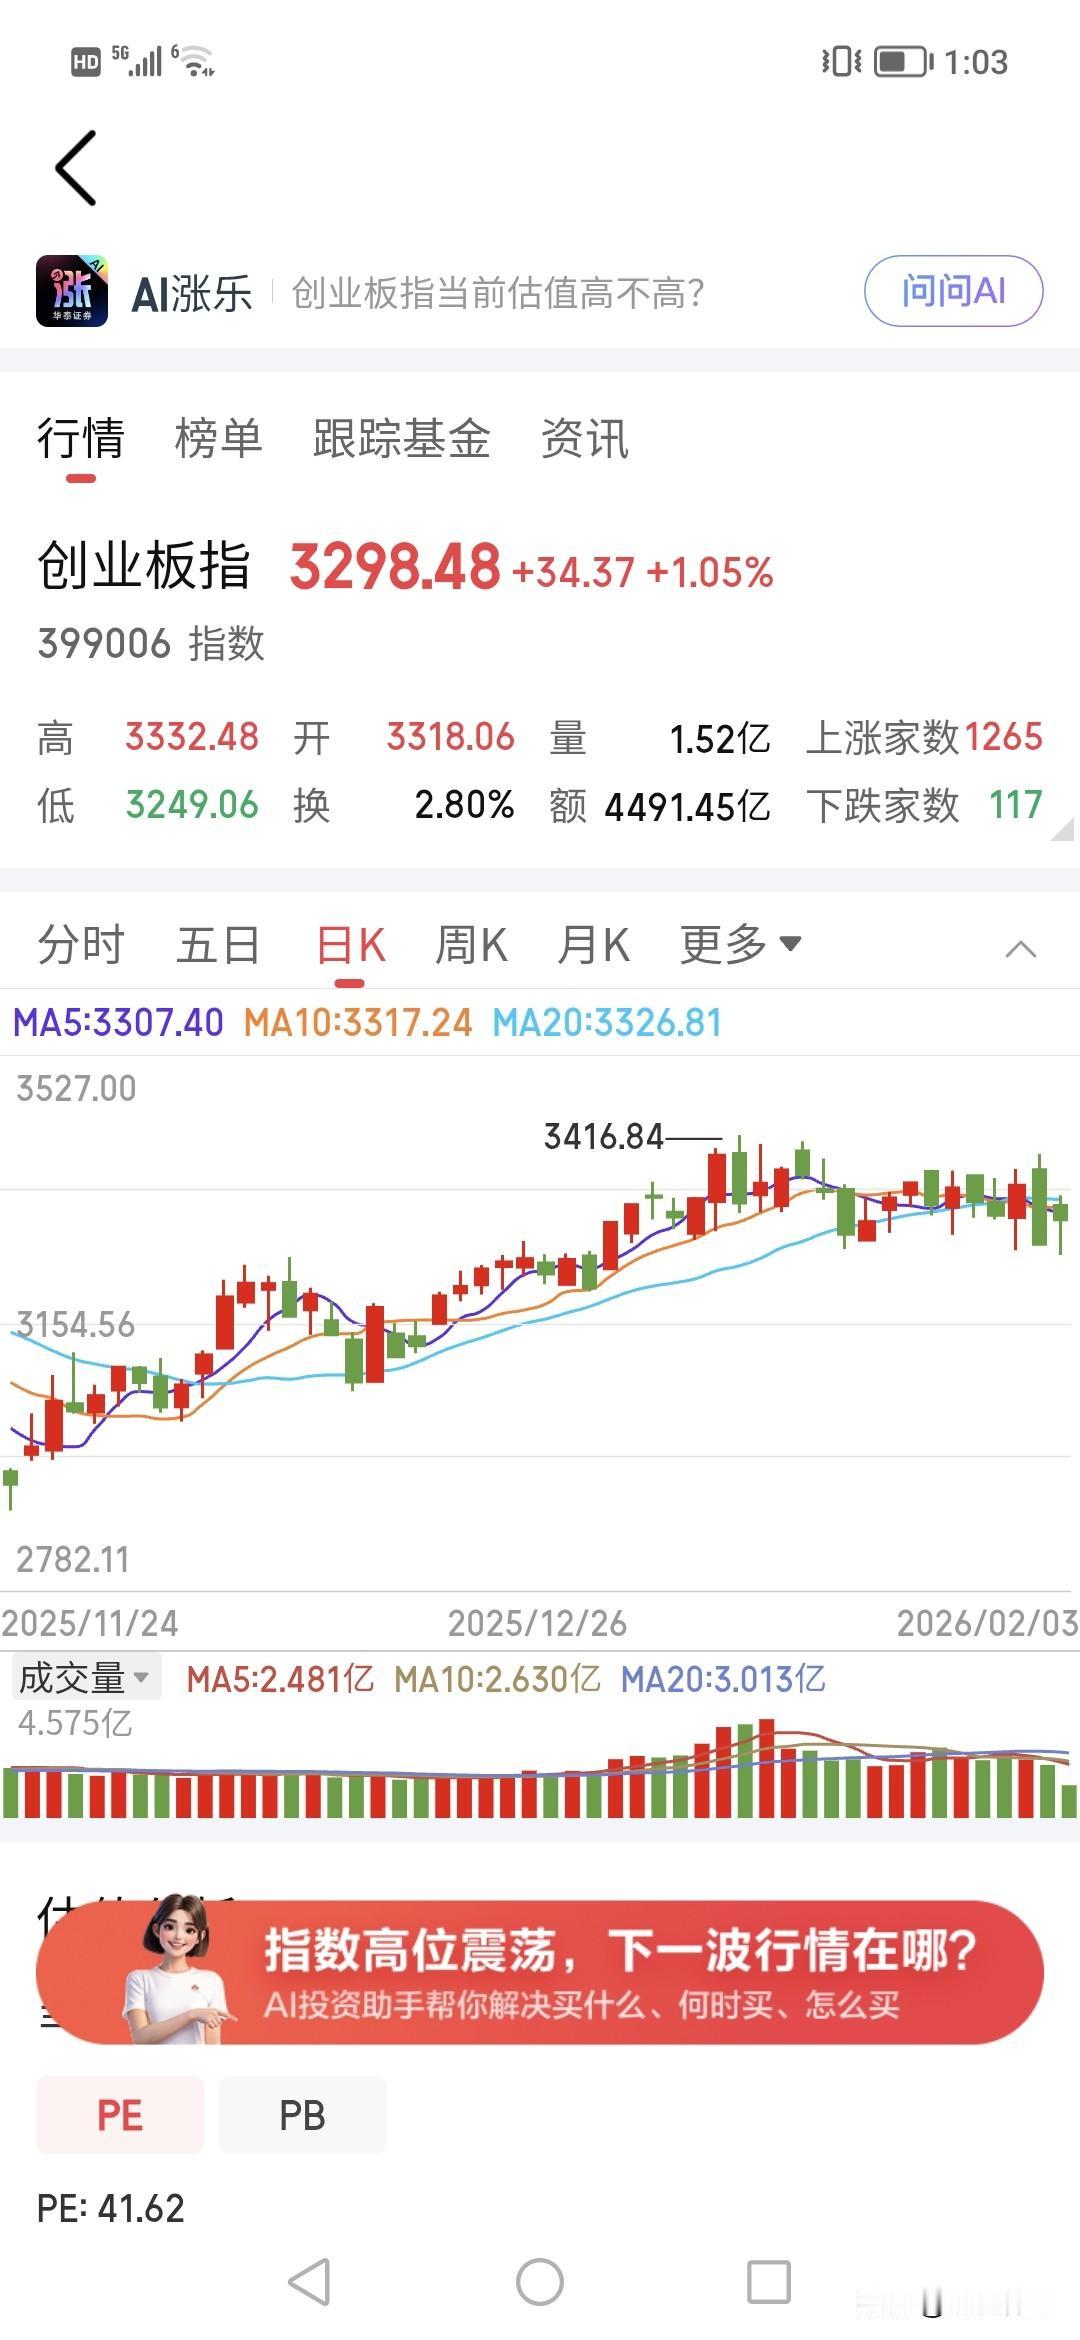Select the 分时 chart view
1080x2340 pixels.
coord(81,944)
